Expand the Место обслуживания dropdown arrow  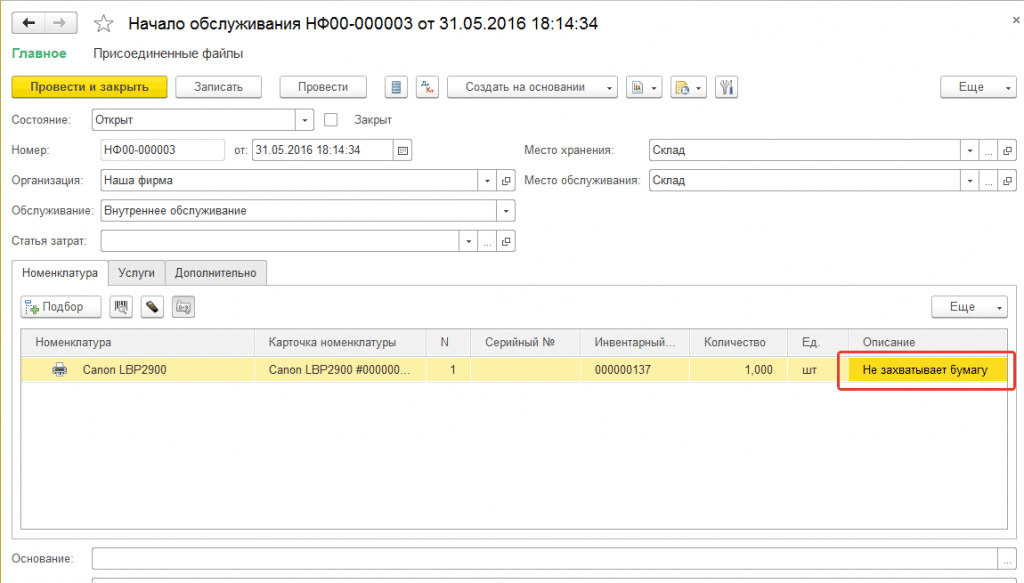pyautogui.click(x=970, y=181)
